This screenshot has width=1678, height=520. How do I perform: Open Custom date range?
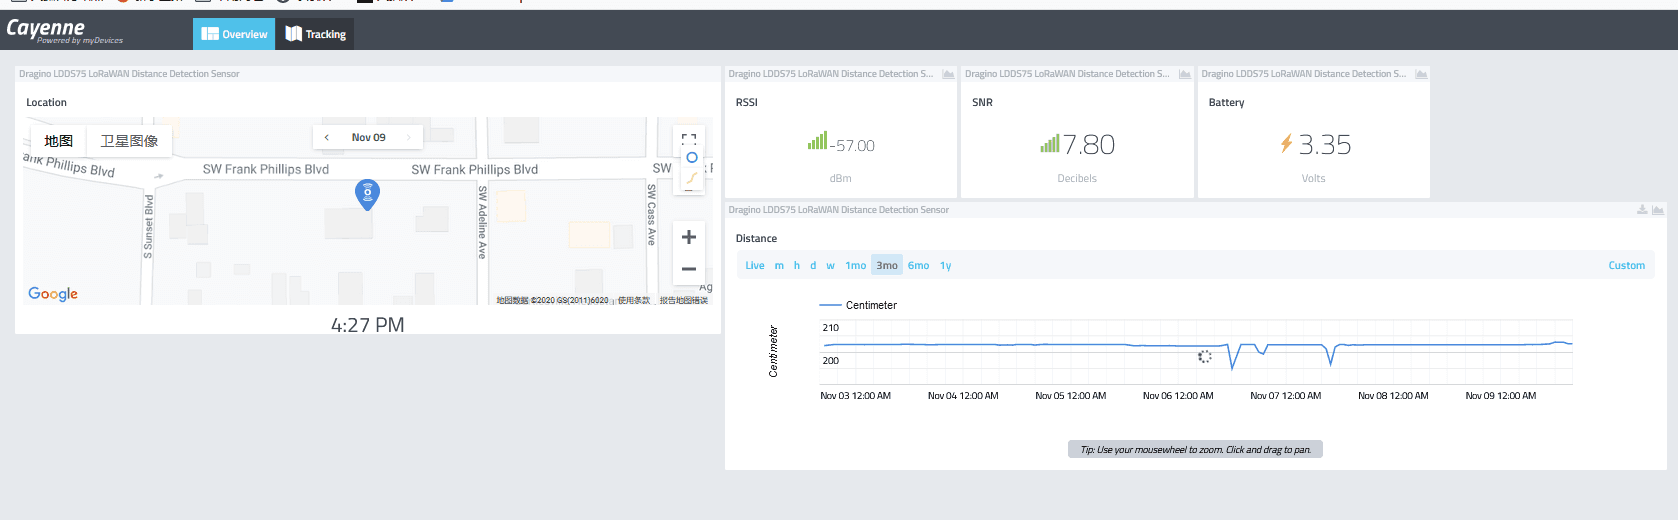[1627, 266]
